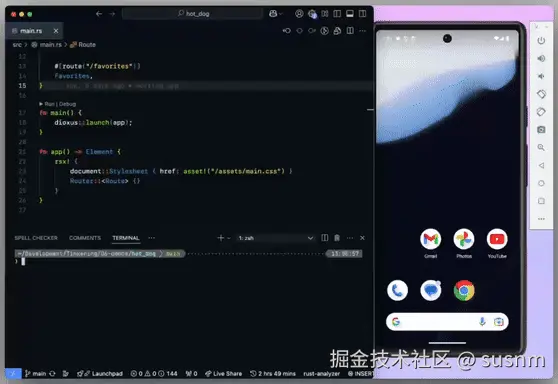This screenshot has height=384, width=558.
Task: Power button on emulator side toolbar
Action: click(x=541, y=41)
